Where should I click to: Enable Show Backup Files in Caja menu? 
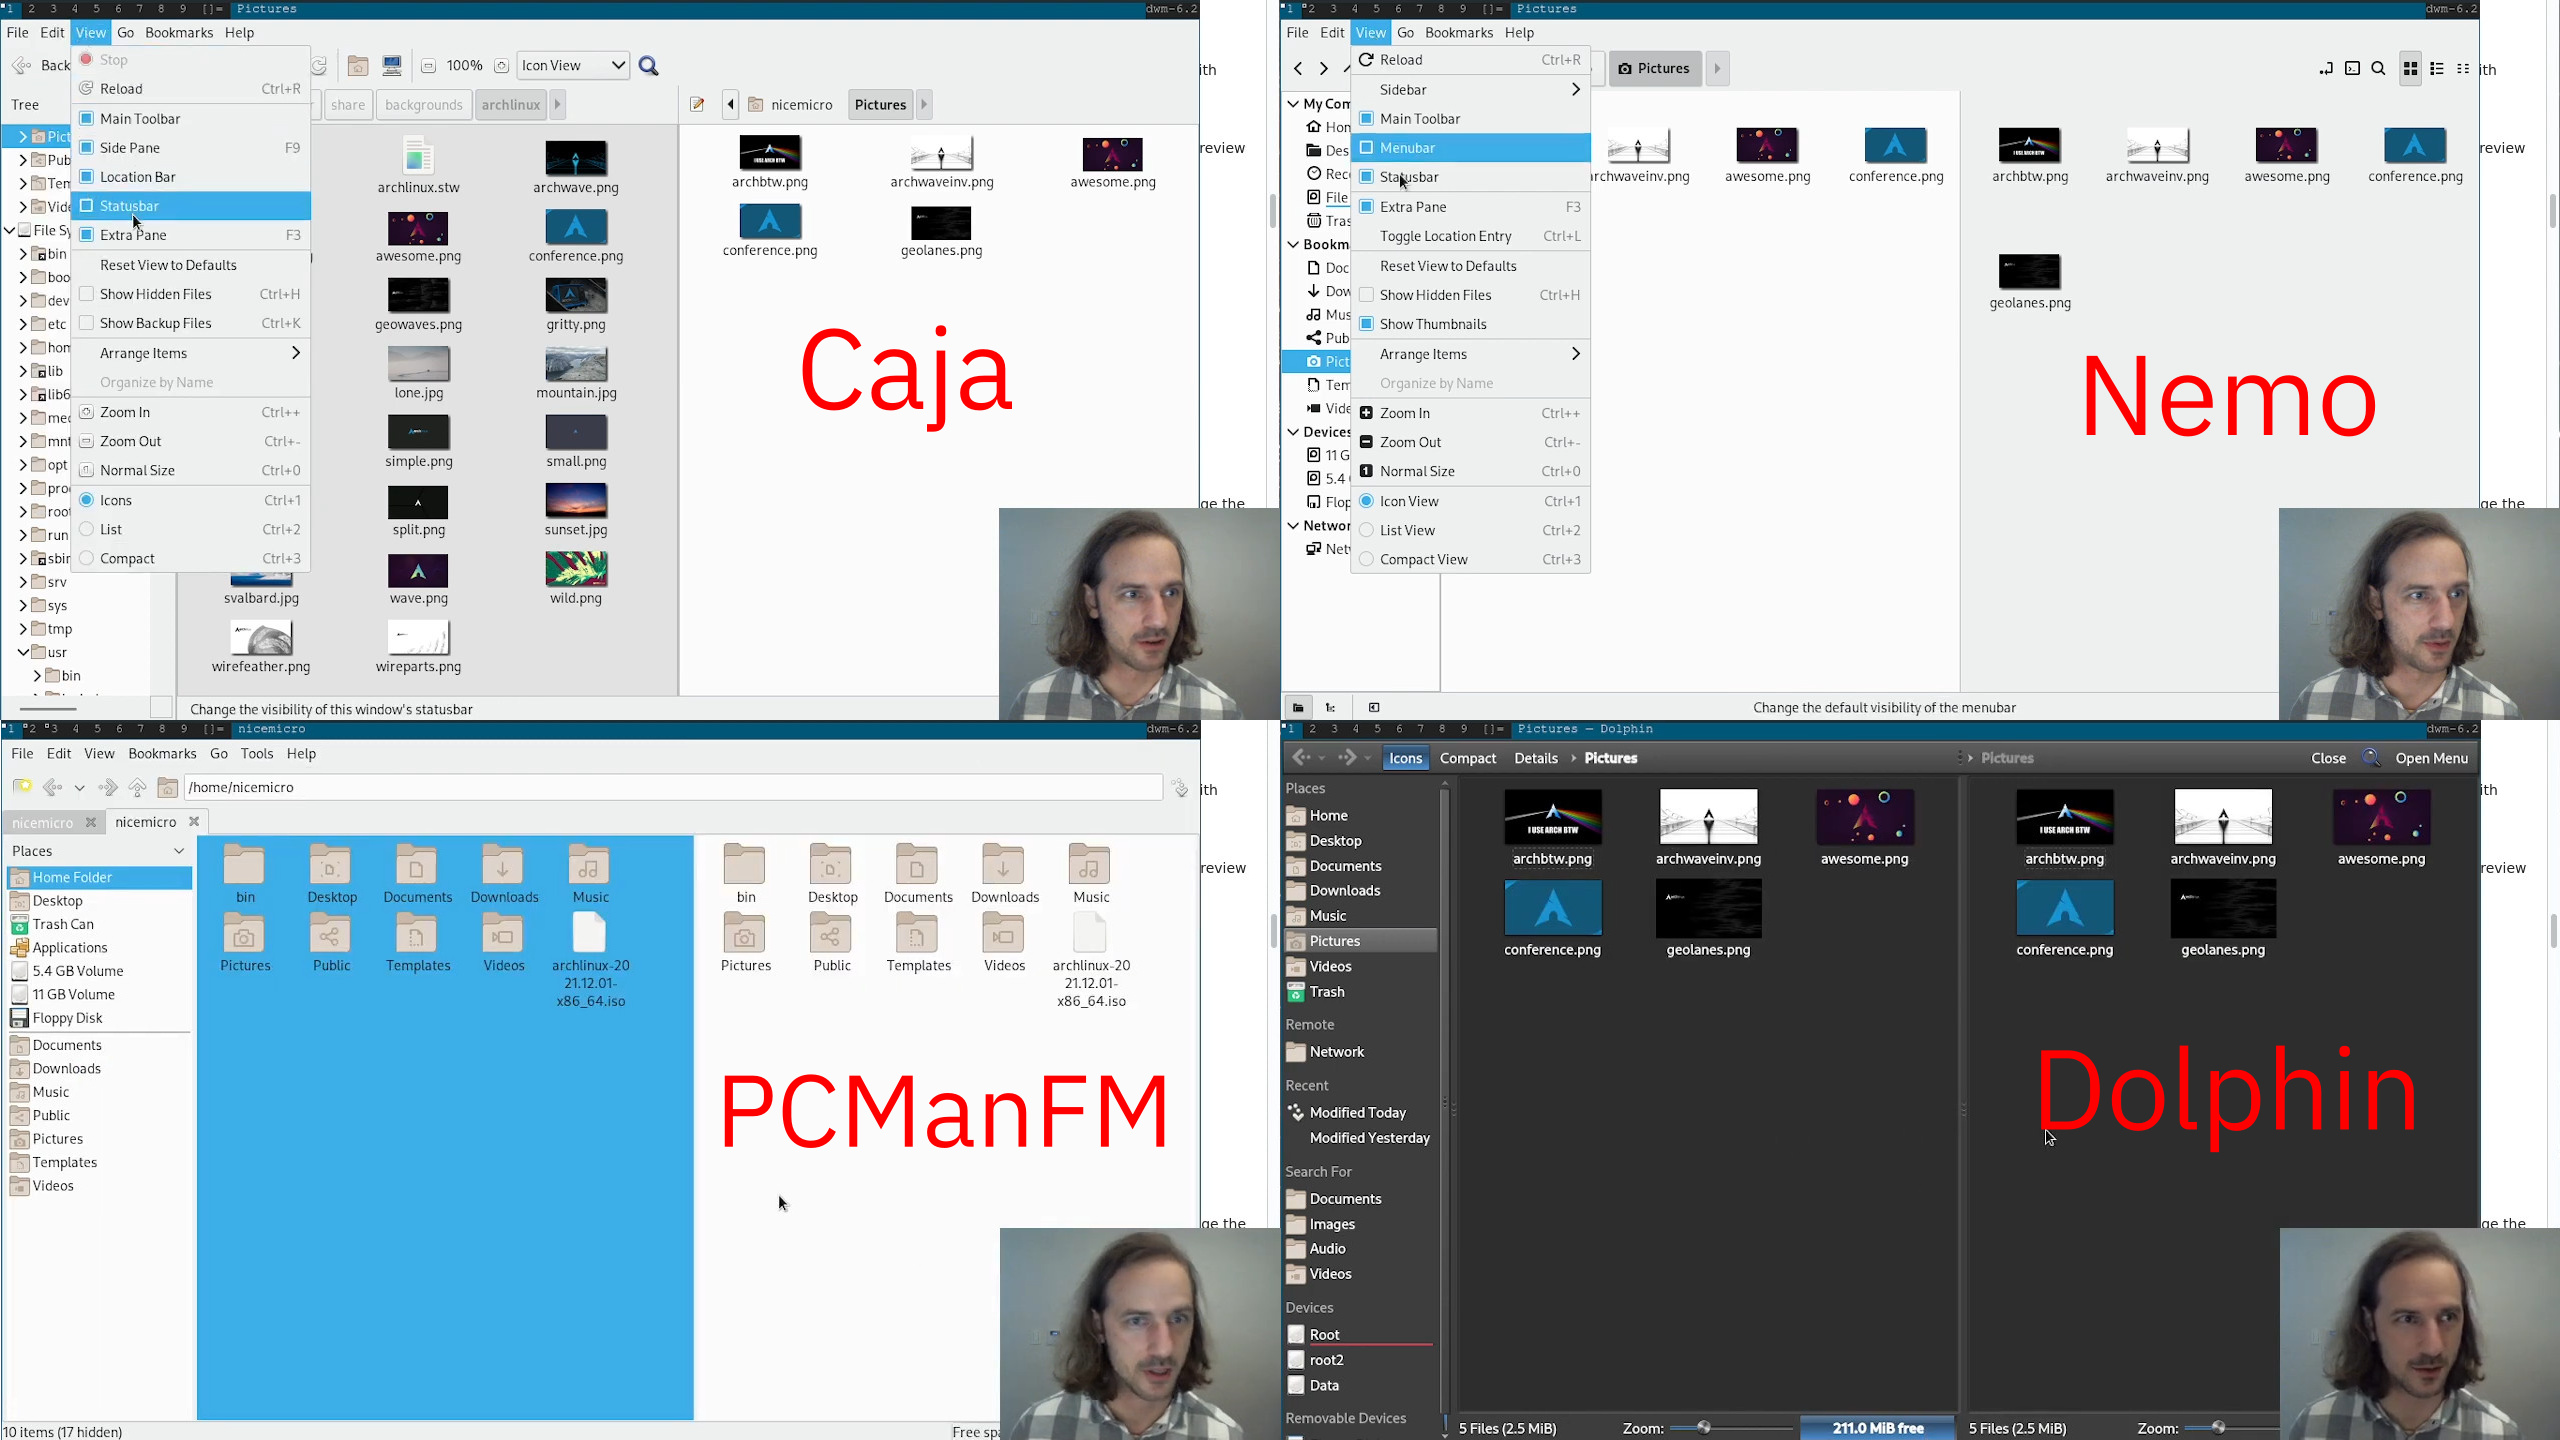(x=87, y=323)
